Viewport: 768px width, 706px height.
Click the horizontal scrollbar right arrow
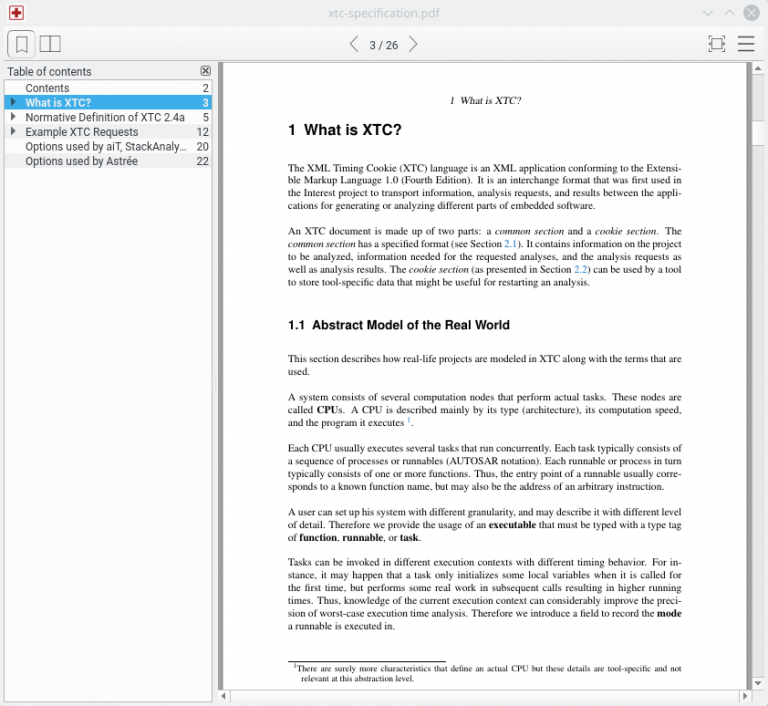tap(743, 696)
